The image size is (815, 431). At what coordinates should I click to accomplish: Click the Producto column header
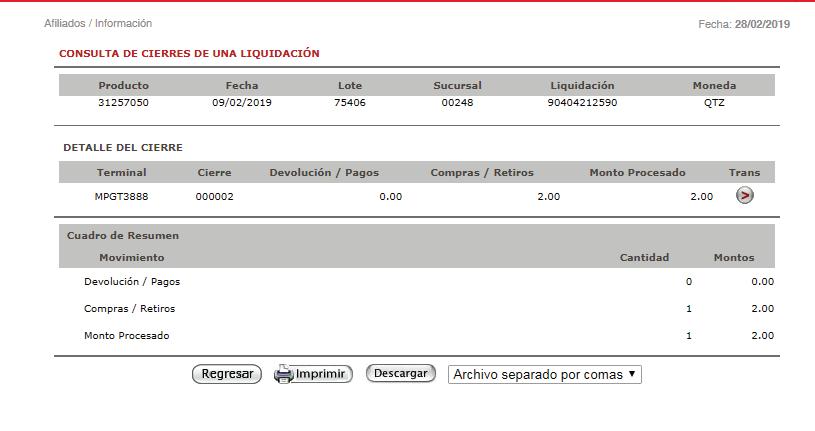[124, 85]
